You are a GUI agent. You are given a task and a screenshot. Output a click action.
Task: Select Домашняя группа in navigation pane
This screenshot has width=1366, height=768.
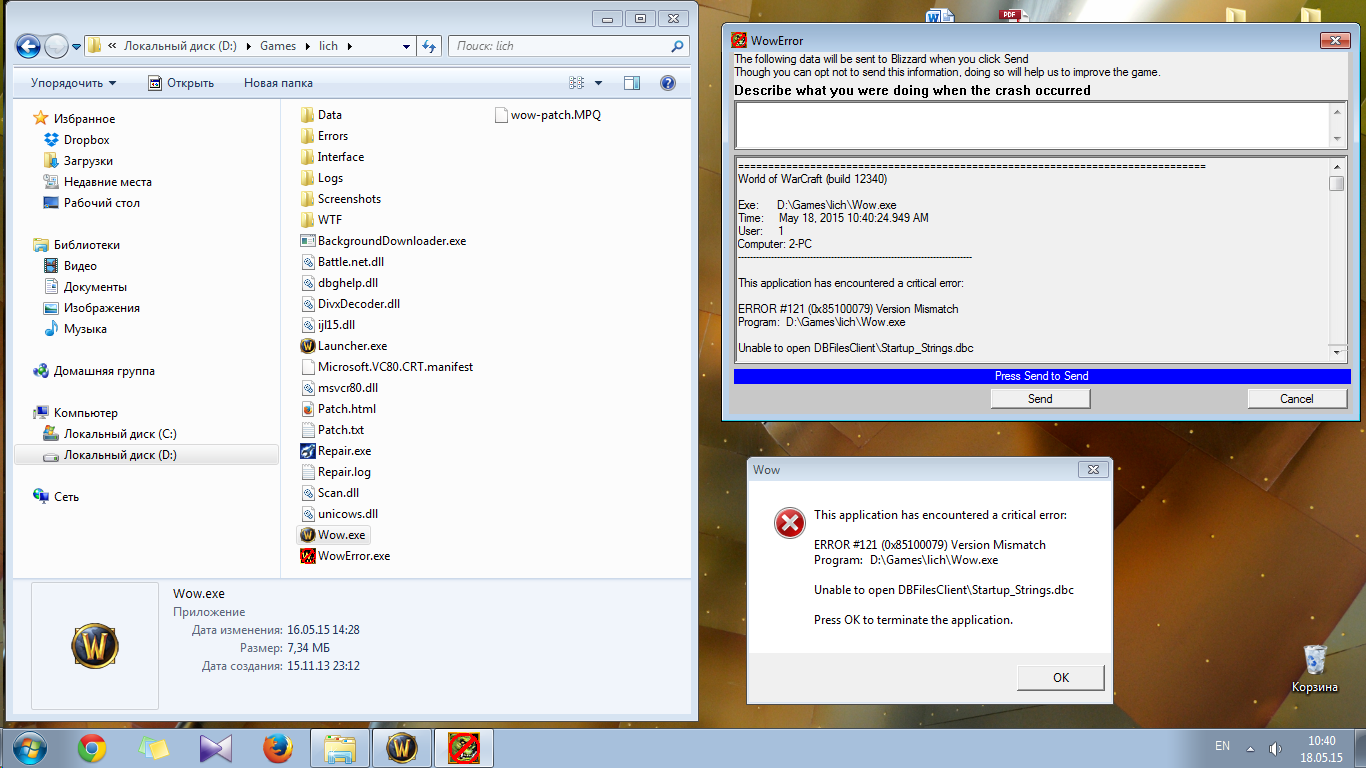[x=94, y=371]
